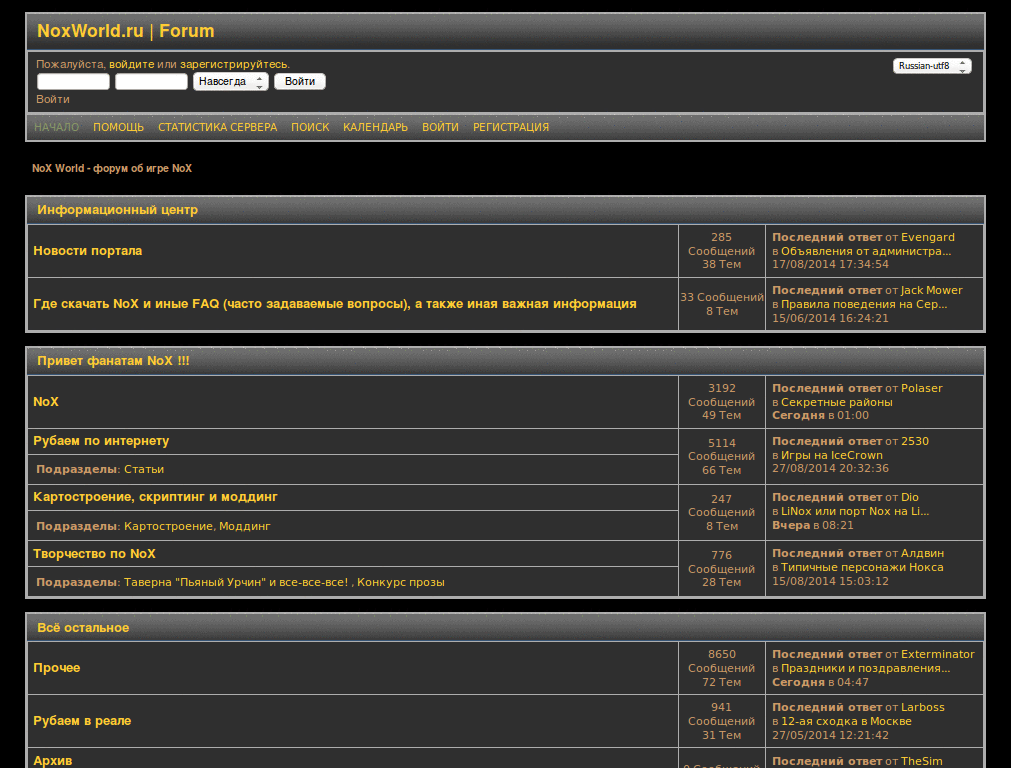Open the 'НАЧАЛО' menu item

tap(56, 127)
